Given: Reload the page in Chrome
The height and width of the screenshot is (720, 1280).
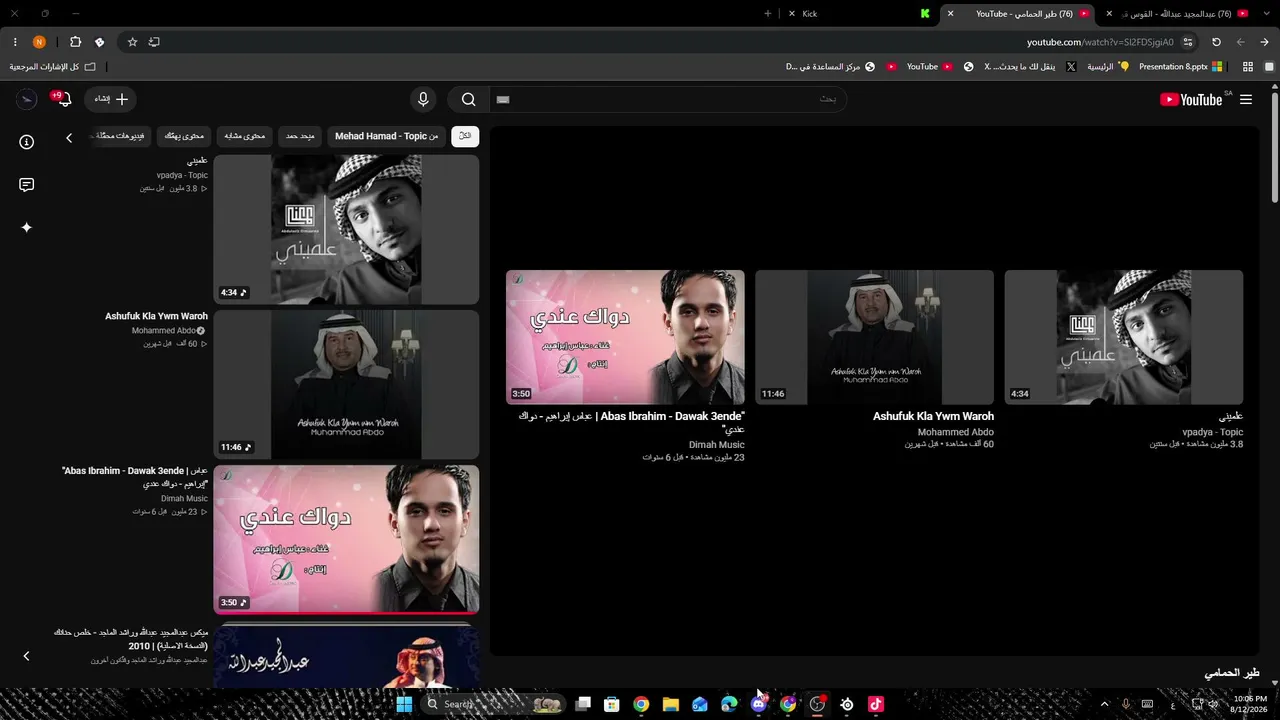Looking at the screenshot, I should tap(1216, 42).
